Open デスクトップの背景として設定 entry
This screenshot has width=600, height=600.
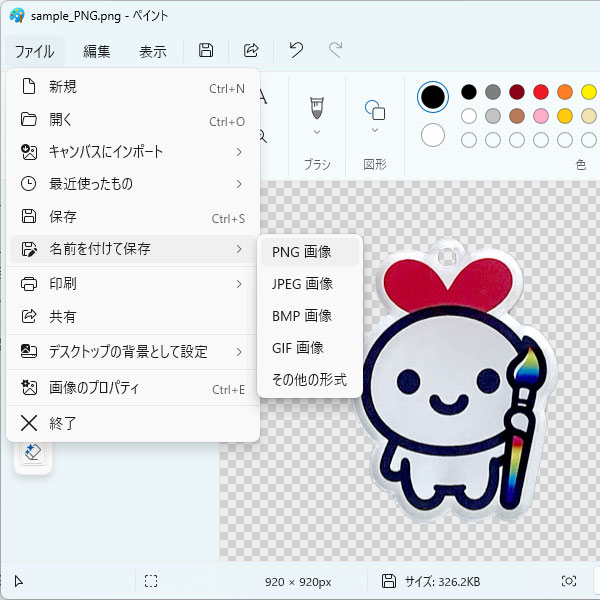coord(132,352)
